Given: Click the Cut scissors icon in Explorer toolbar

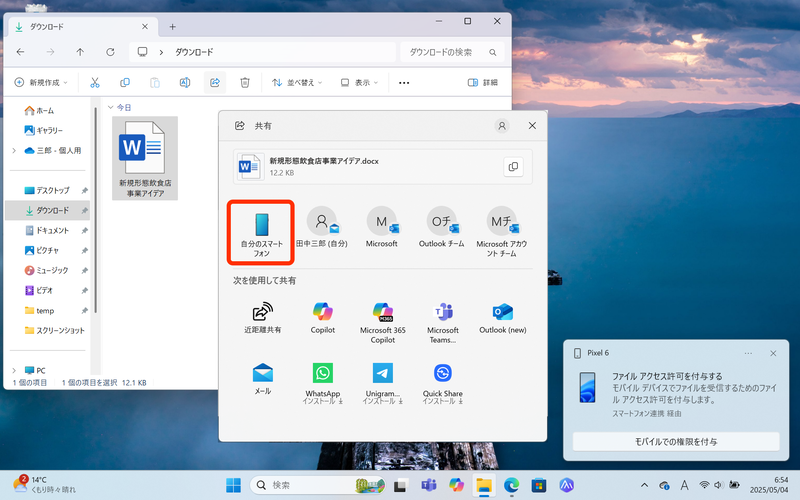Looking at the screenshot, I should 95,83.
